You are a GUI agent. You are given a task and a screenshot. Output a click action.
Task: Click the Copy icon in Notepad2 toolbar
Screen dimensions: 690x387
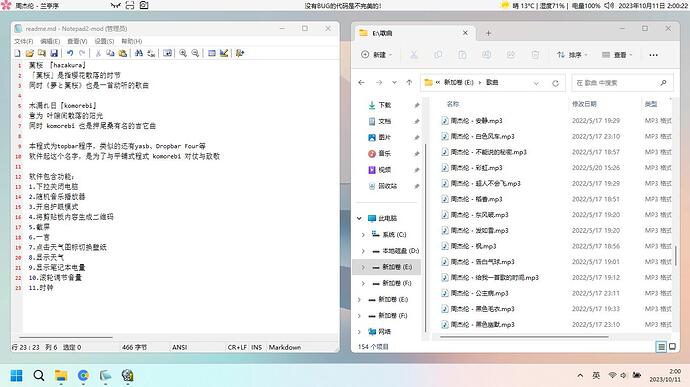(x=110, y=53)
